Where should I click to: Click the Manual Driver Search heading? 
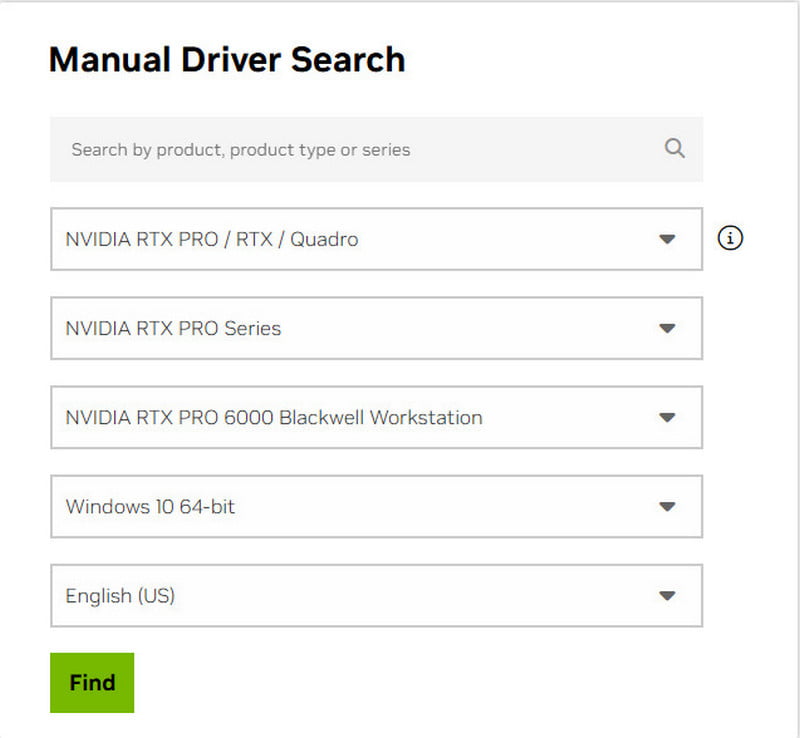coord(227,60)
